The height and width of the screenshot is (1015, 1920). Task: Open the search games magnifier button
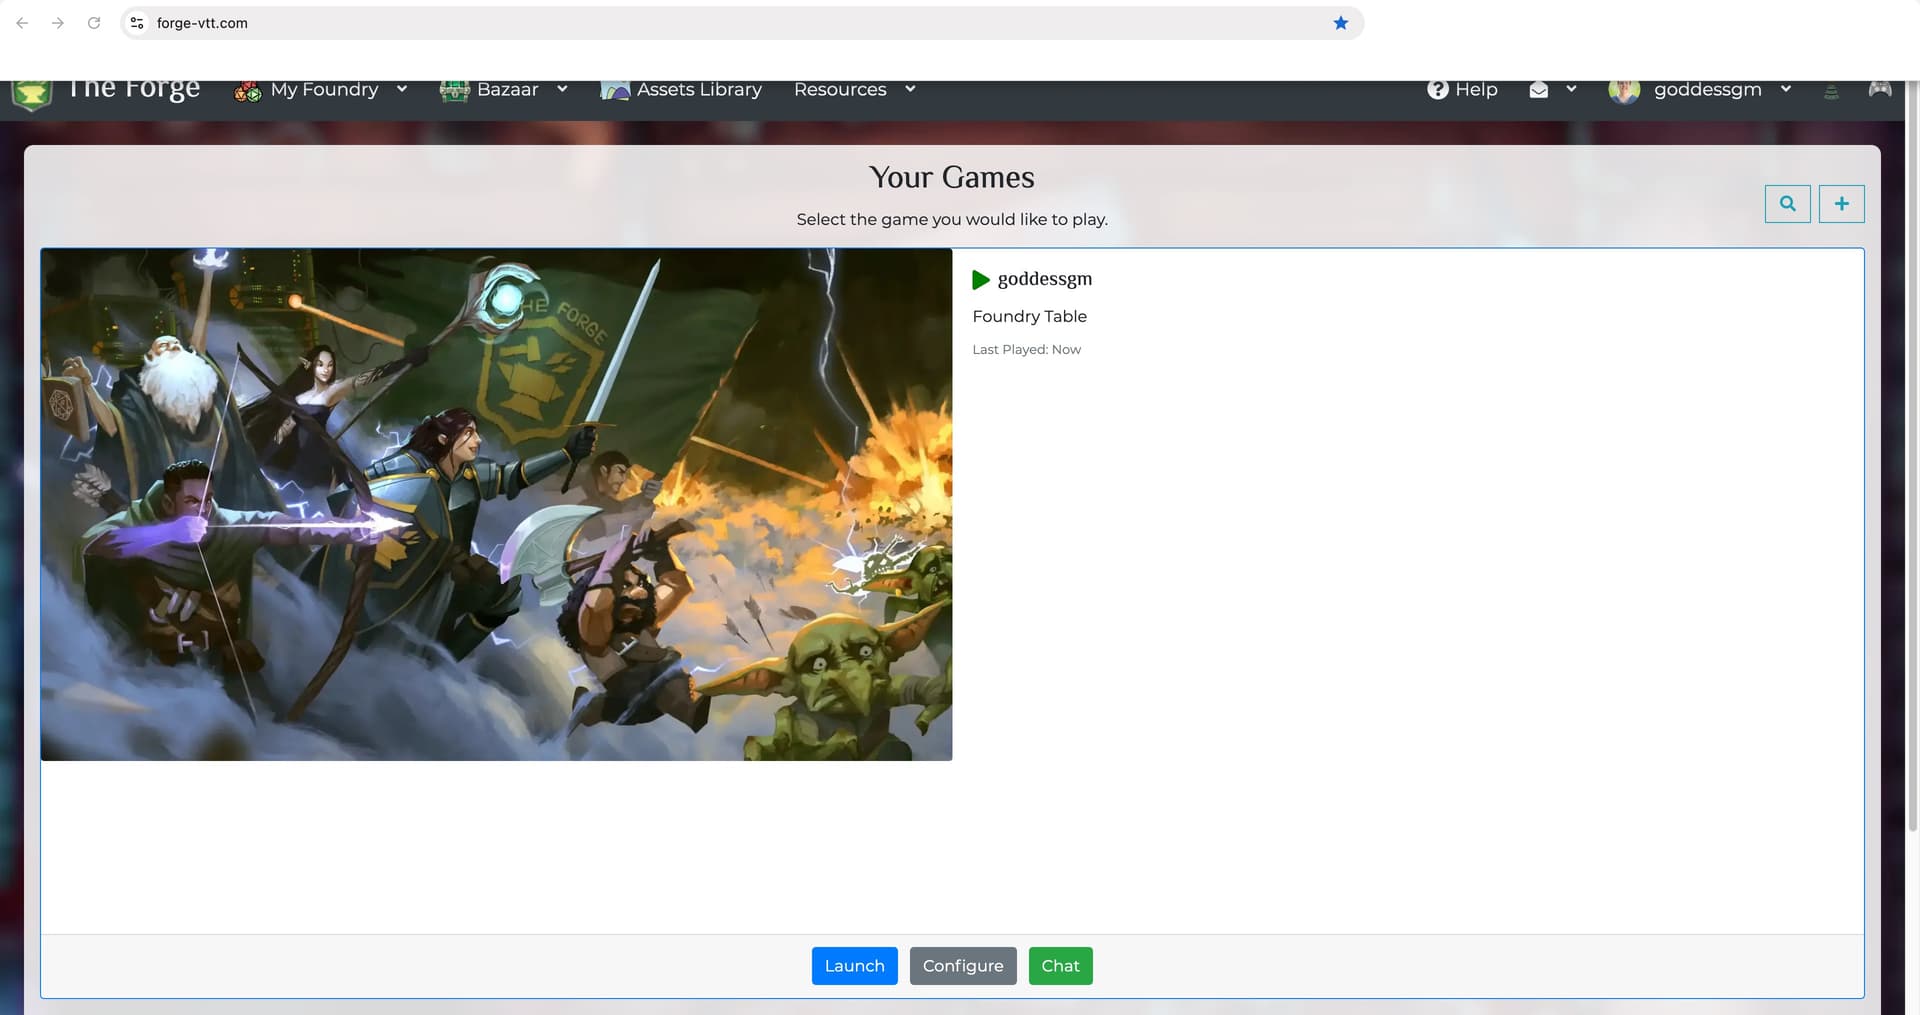point(1787,204)
